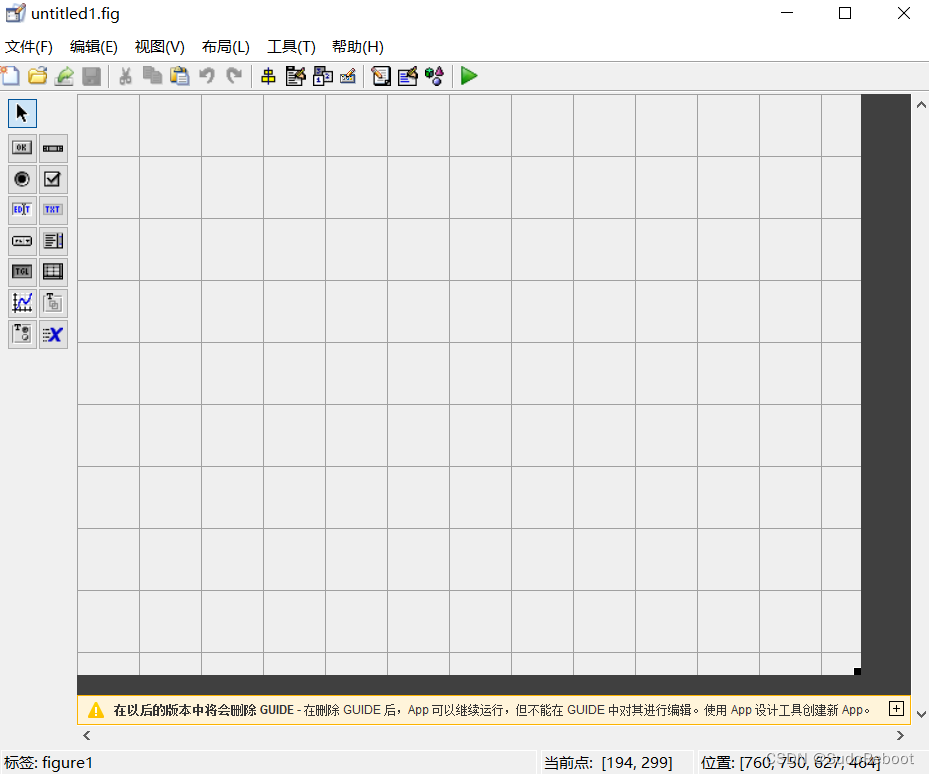Pick the Radio Button component
This screenshot has height=774, width=929.
pos(23,179)
